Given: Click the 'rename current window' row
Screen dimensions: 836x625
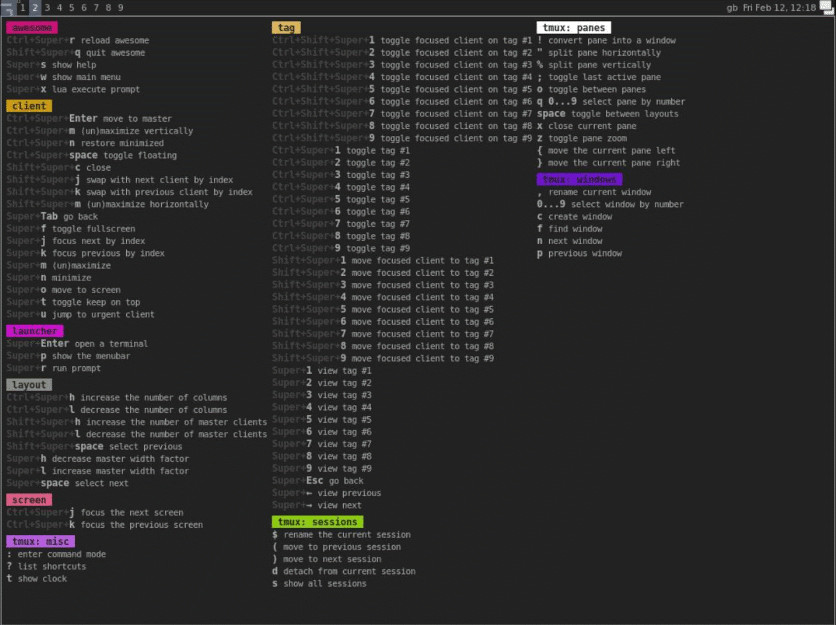Looking at the screenshot, I should (594, 193).
